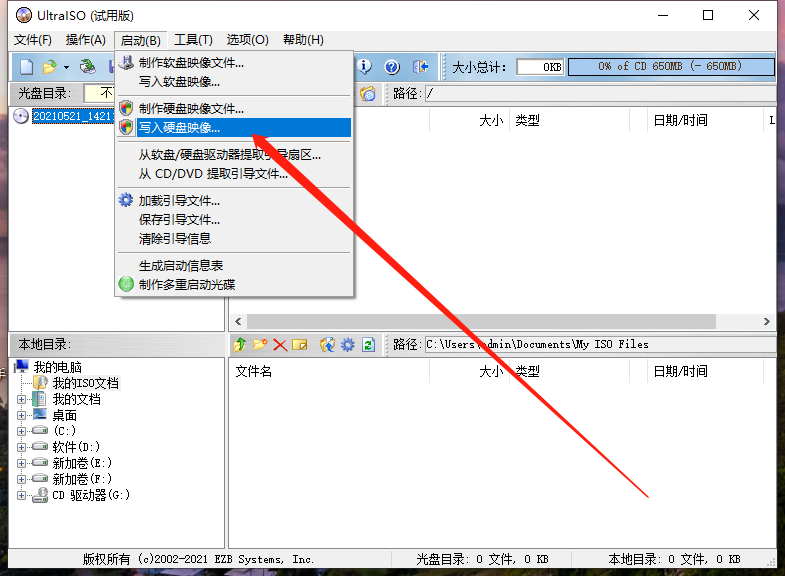Click the horizontal scrollbar right arrow
This screenshot has width=785, height=576.
(x=766, y=321)
